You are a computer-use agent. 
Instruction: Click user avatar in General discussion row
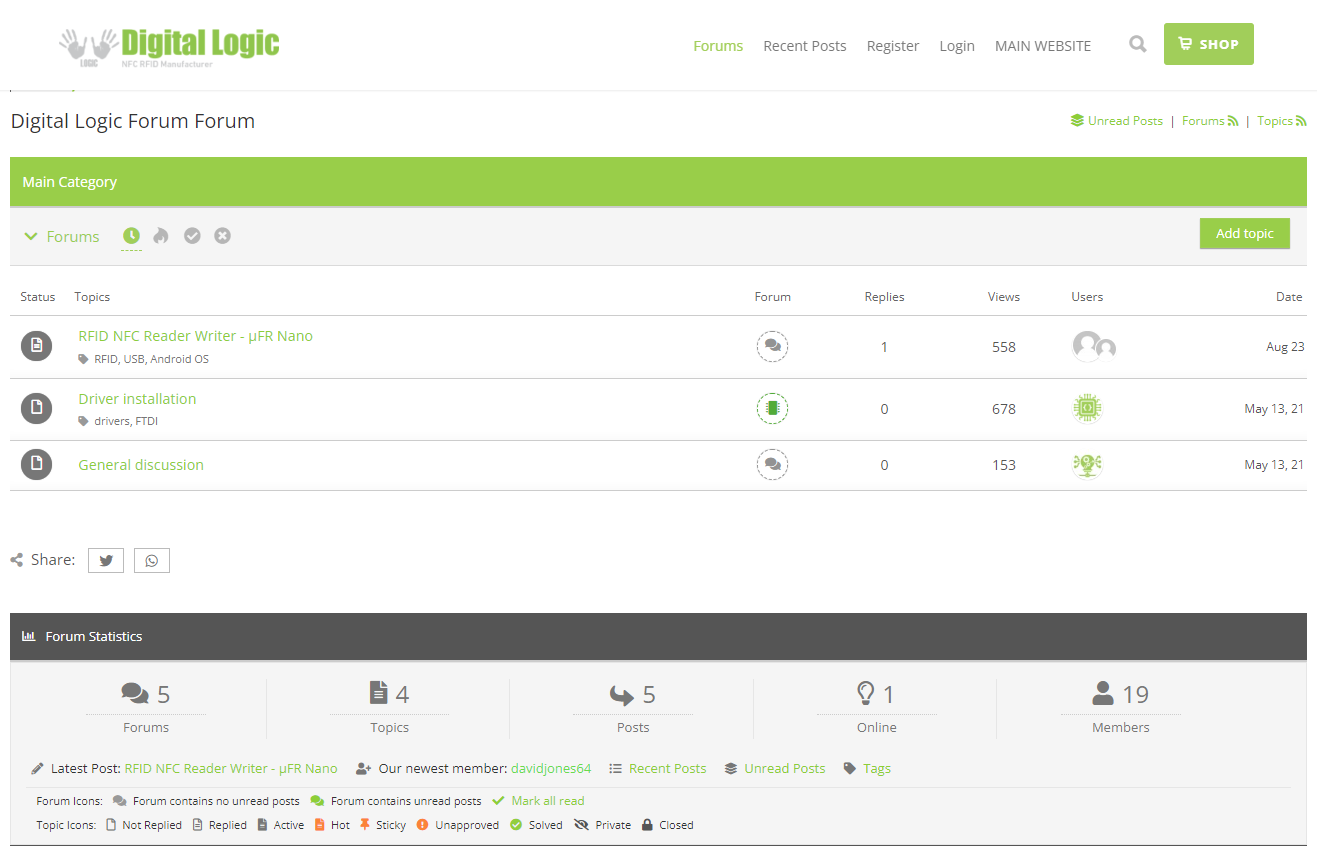point(1087,465)
